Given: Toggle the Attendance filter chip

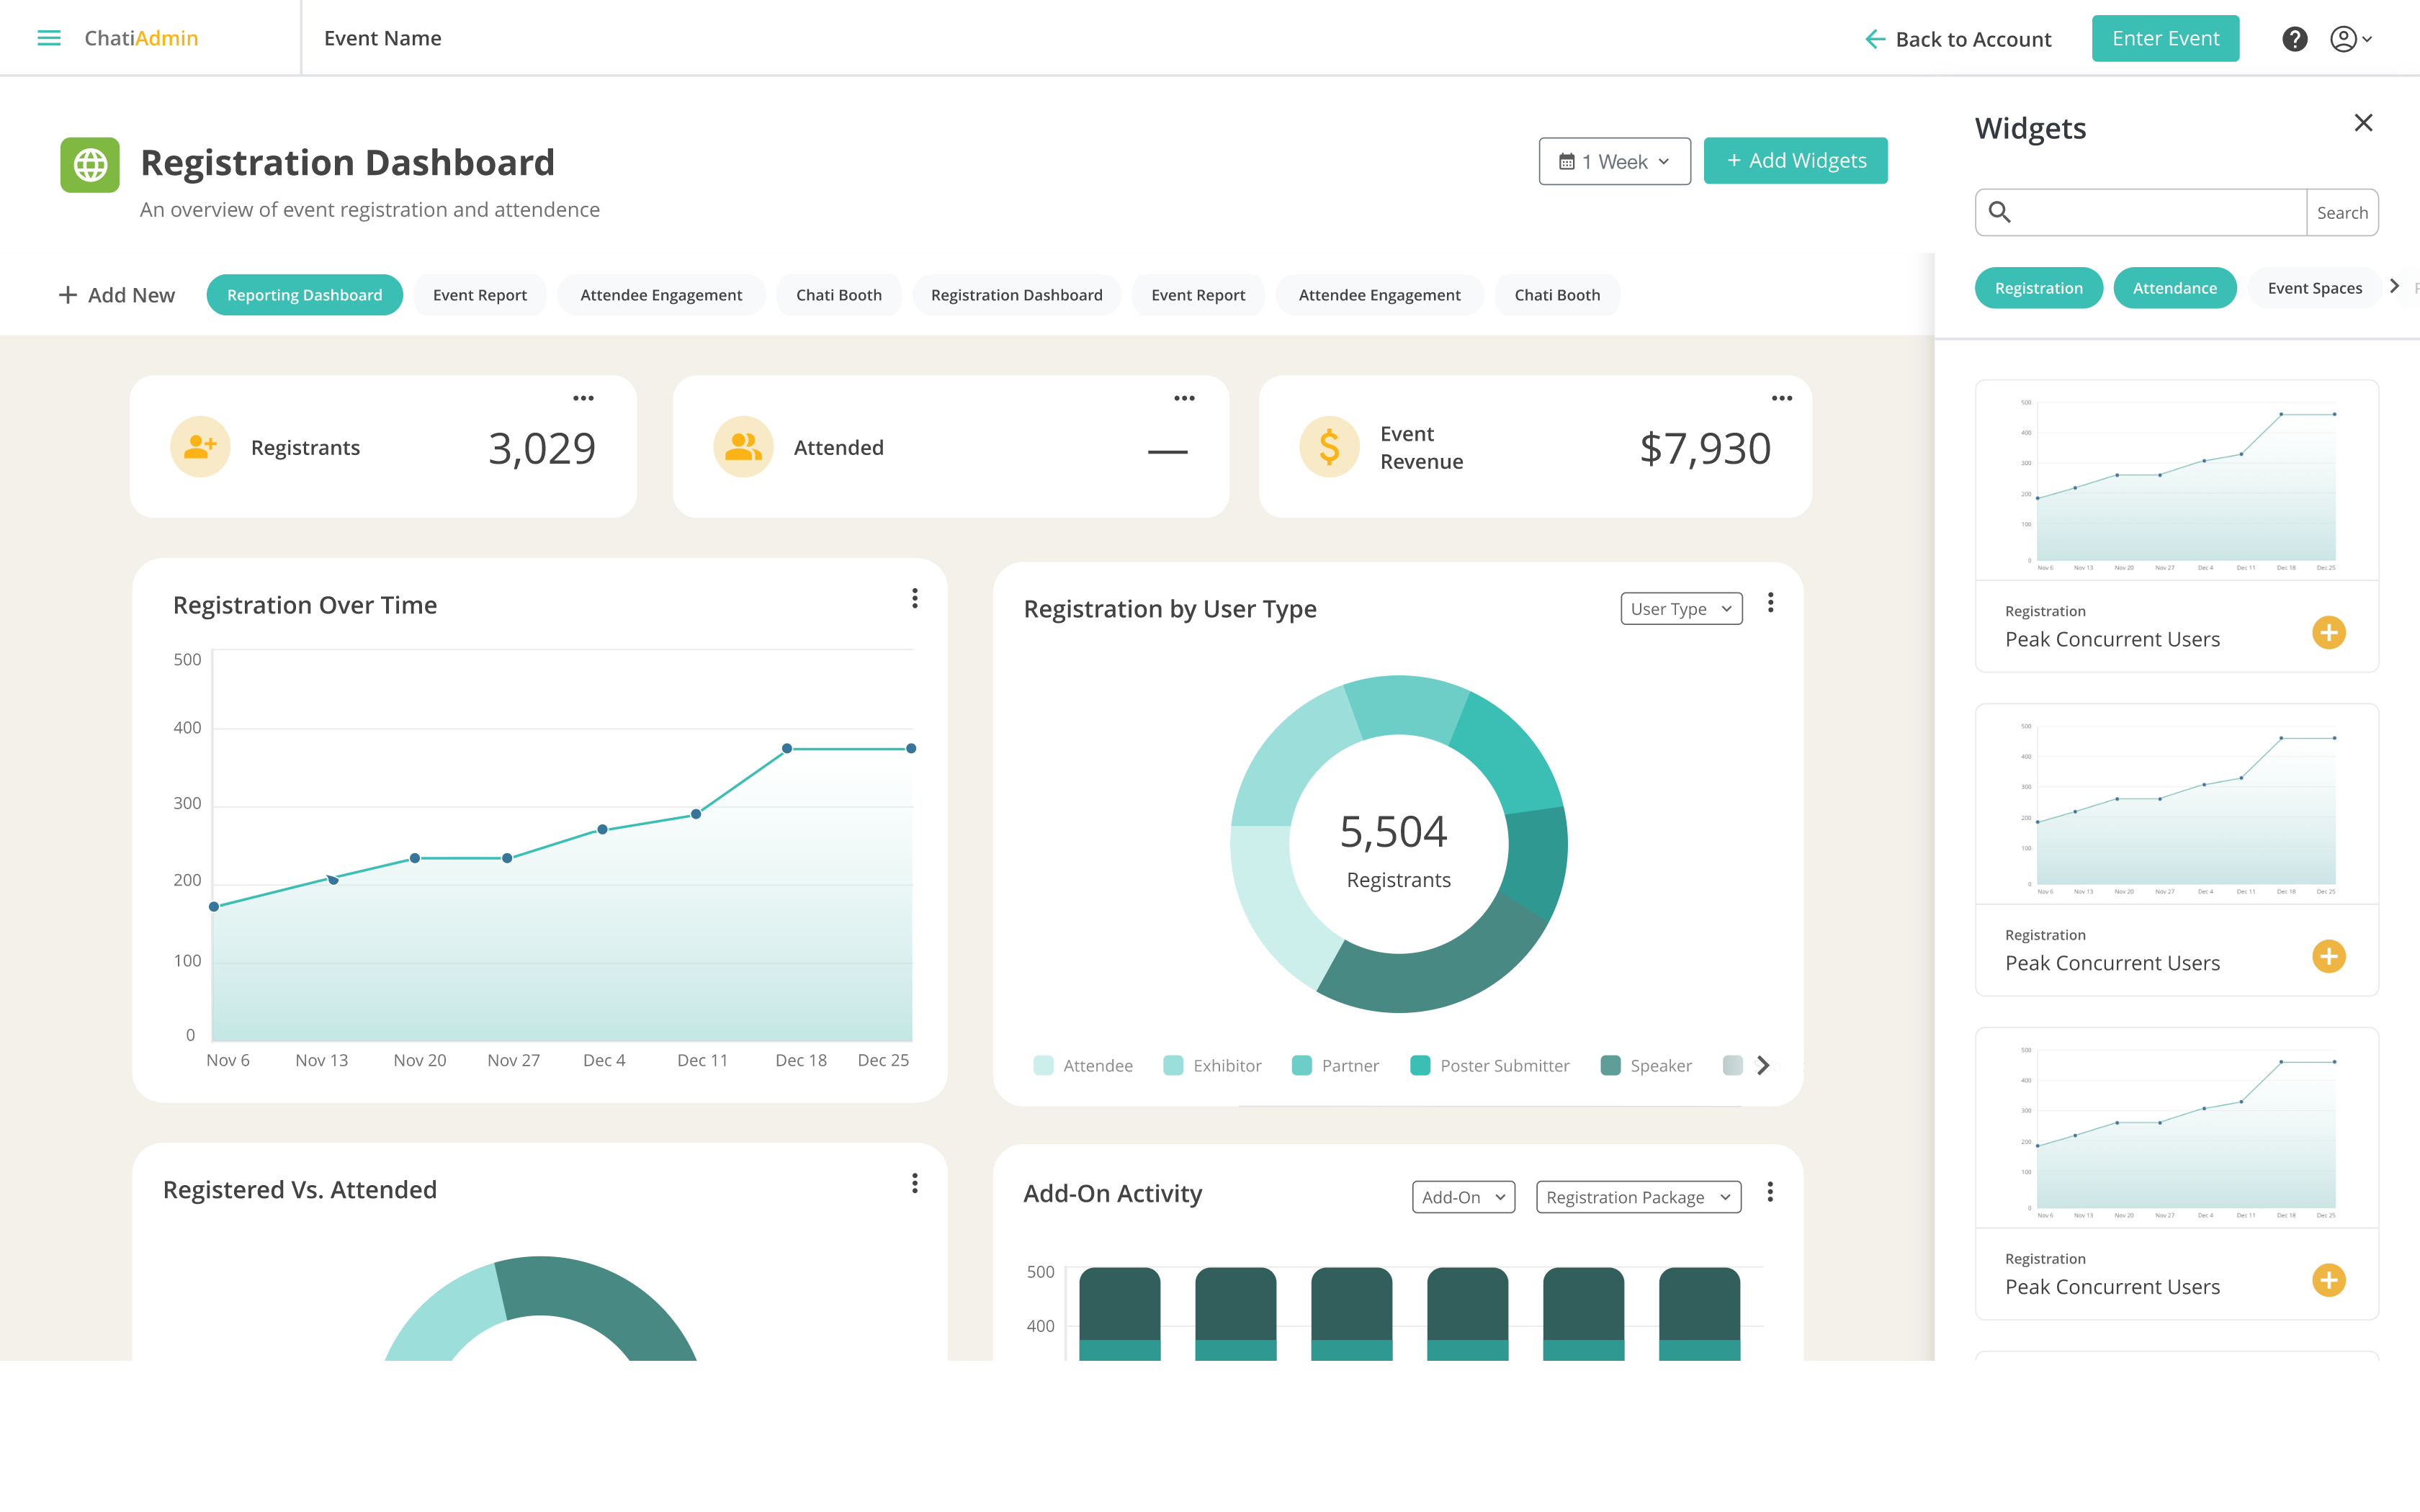Looking at the screenshot, I should (x=2174, y=288).
